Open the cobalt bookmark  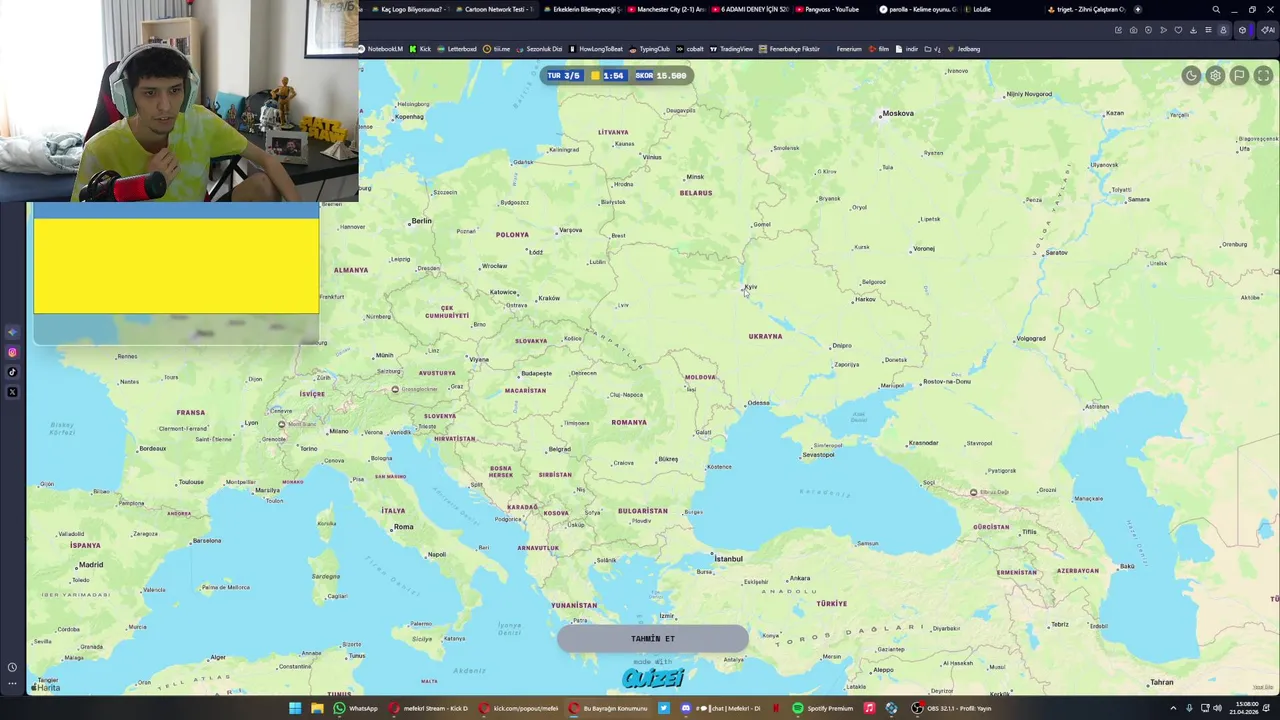point(690,49)
